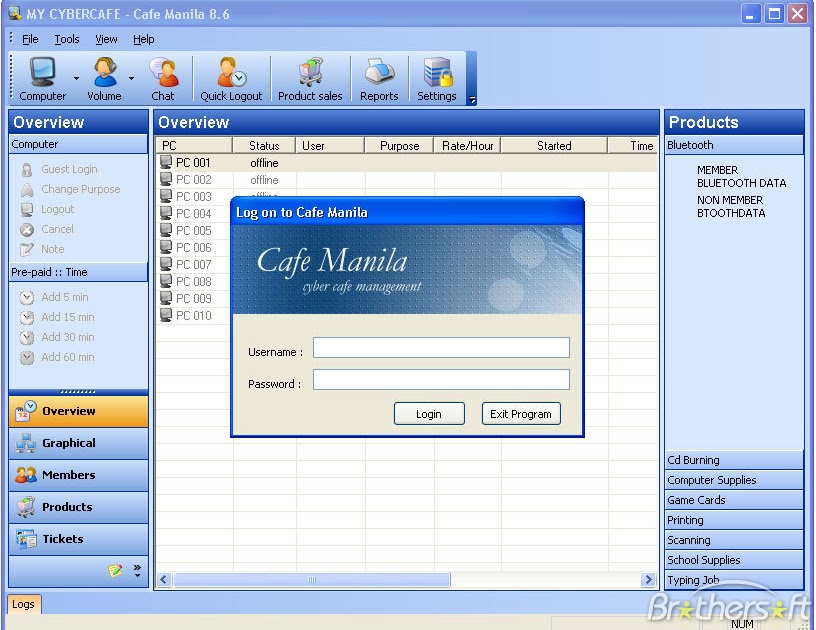Click the Volume toolbar icon

pyautogui.click(x=102, y=77)
